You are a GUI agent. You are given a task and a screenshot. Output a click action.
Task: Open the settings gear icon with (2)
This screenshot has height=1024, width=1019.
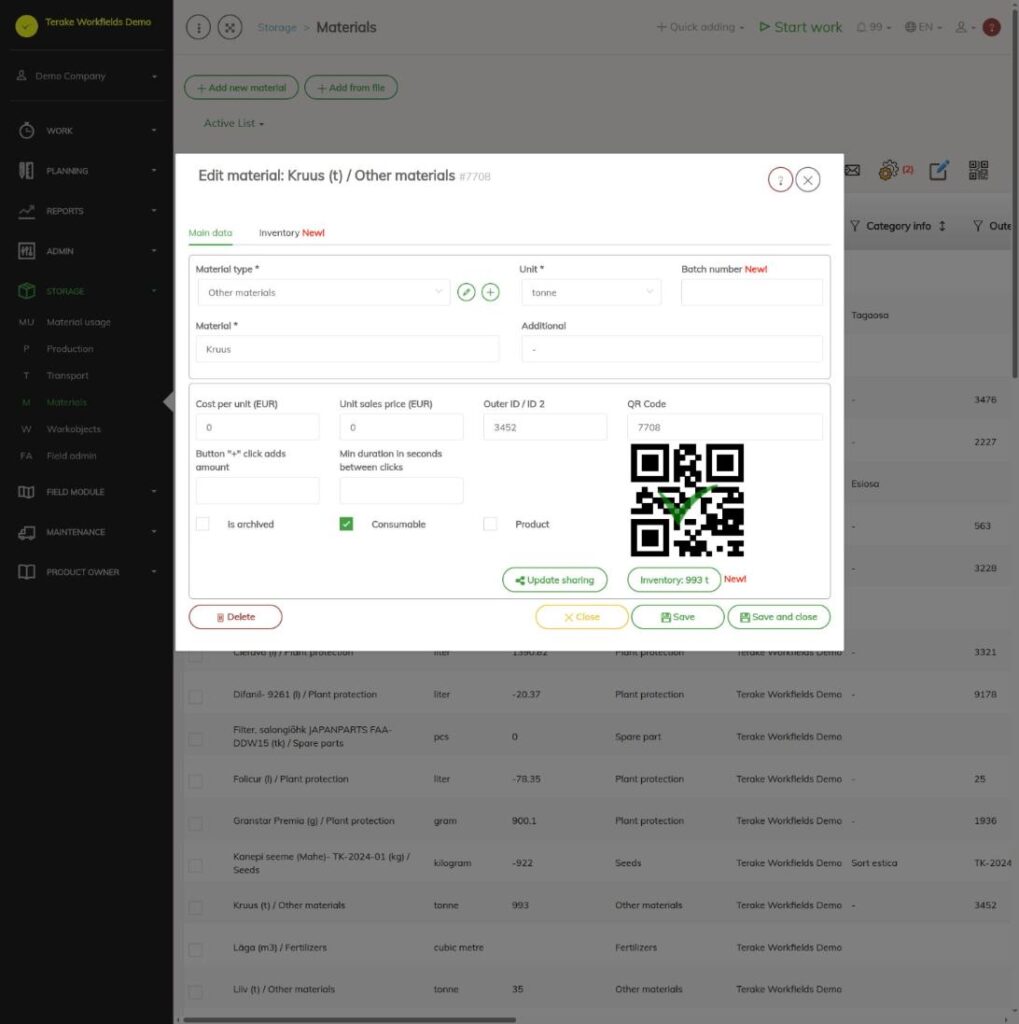click(x=888, y=170)
